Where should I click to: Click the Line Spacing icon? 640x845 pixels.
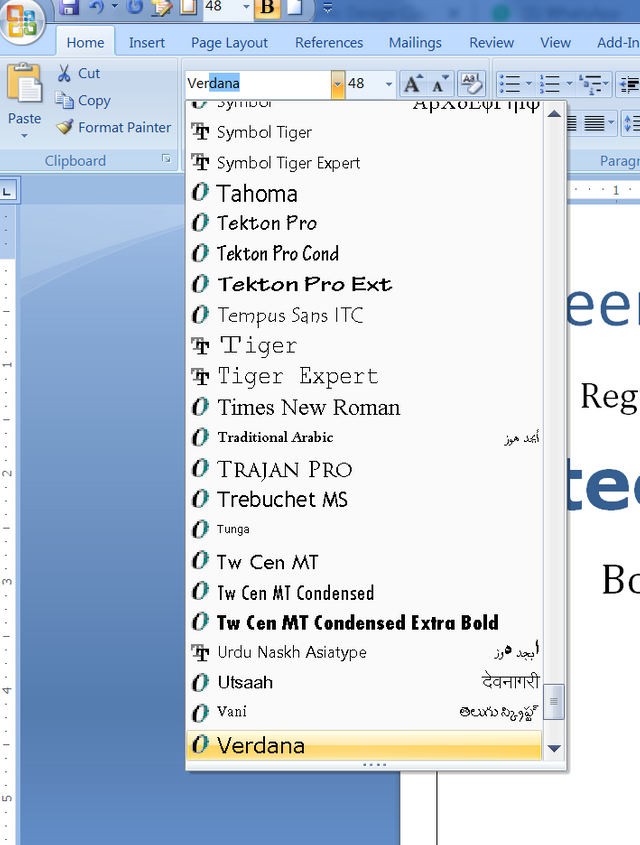coord(630,124)
